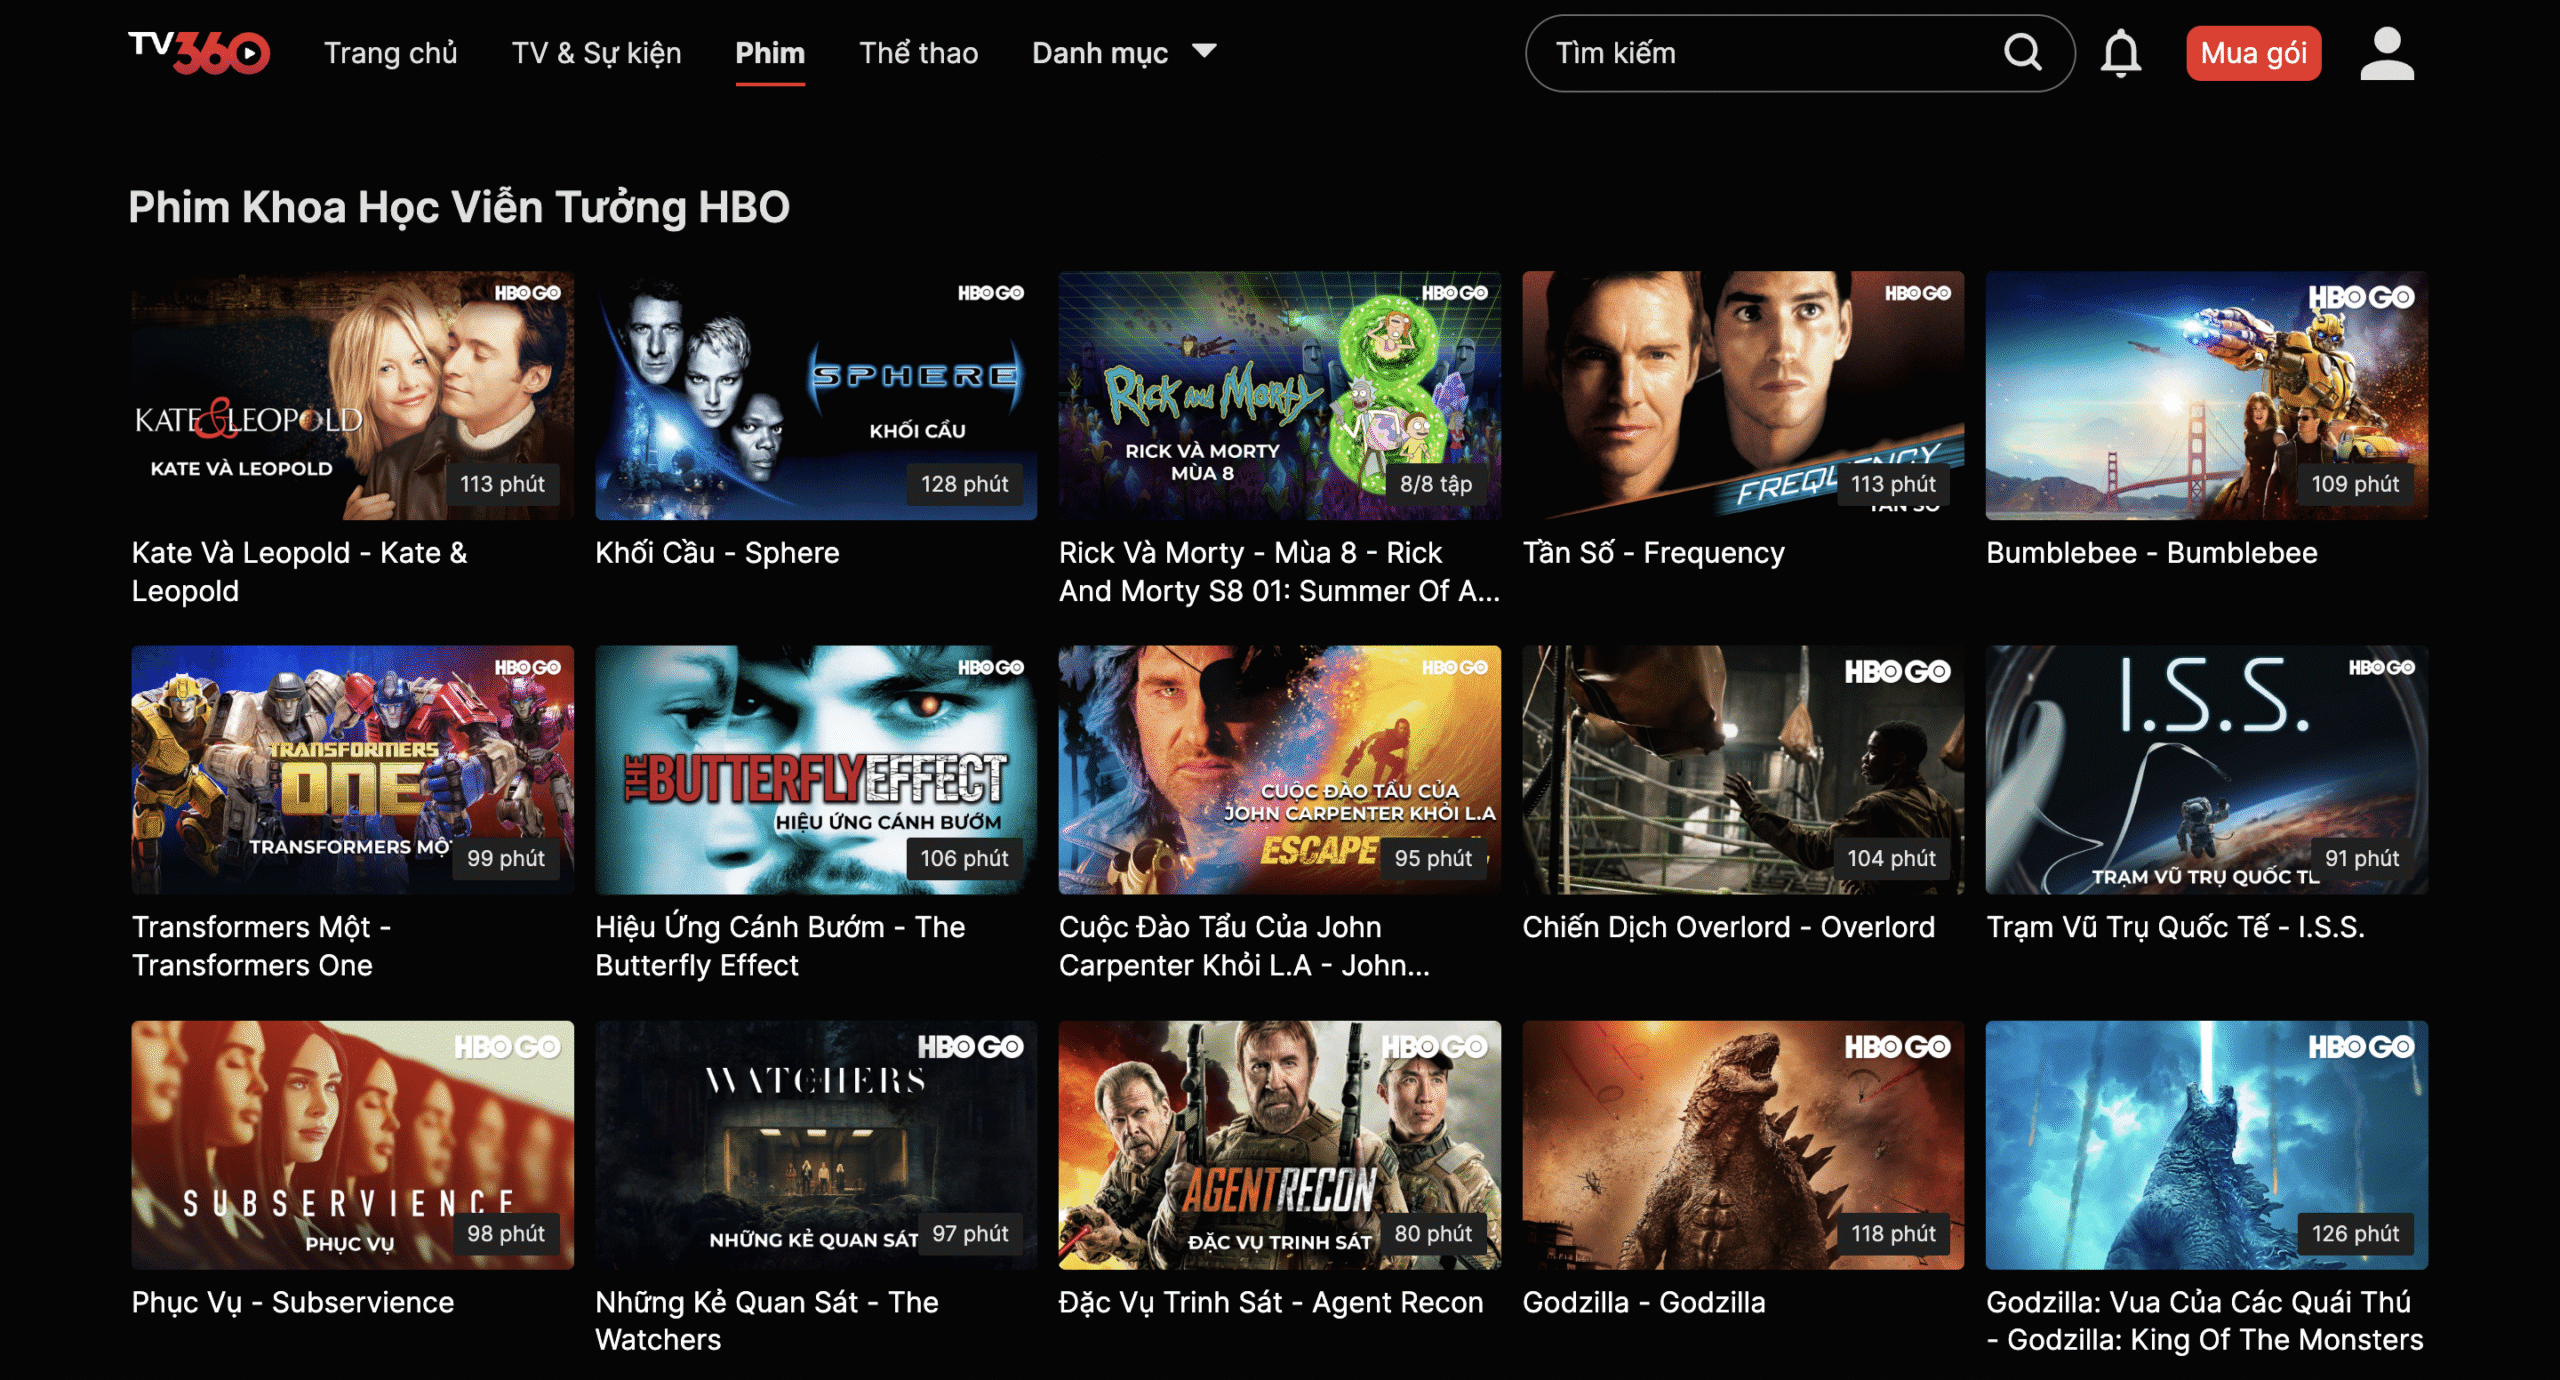Viewport: 2560px width, 1380px height.
Task: Open Transformers One poster
Action: click(352, 769)
